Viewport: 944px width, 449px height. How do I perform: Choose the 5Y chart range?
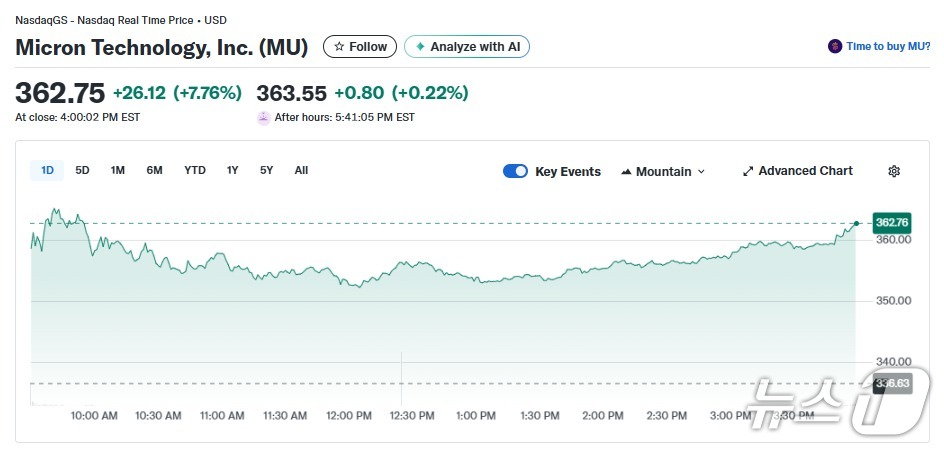pyautogui.click(x=266, y=170)
